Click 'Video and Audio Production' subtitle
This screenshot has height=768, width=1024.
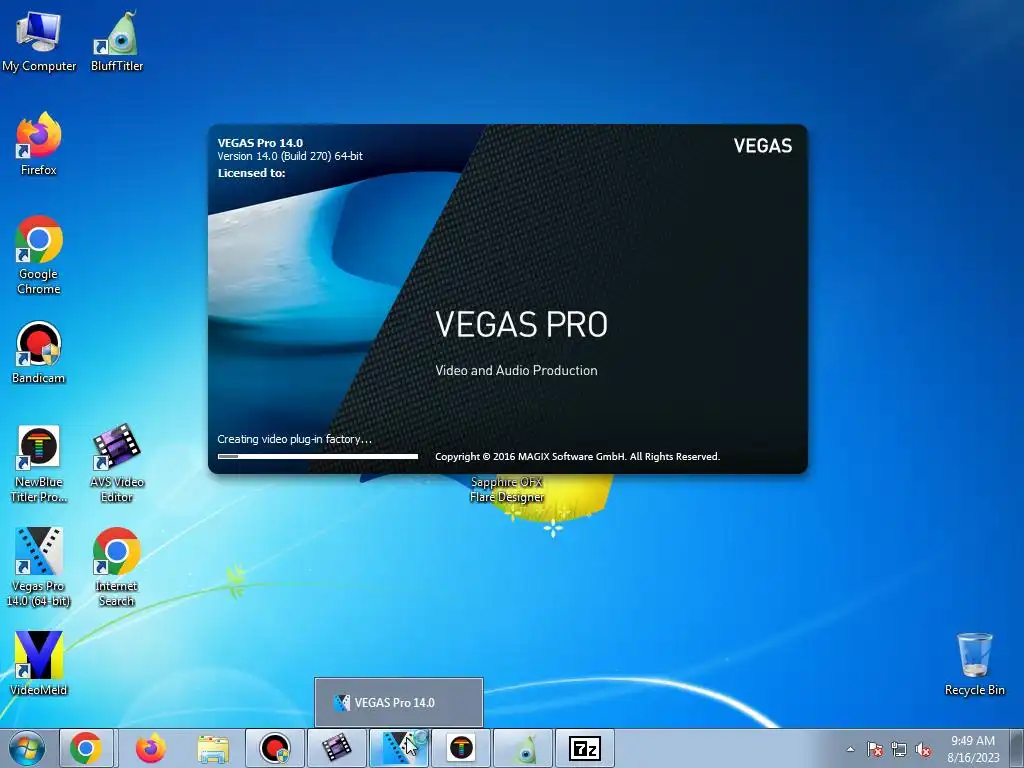click(x=516, y=370)
